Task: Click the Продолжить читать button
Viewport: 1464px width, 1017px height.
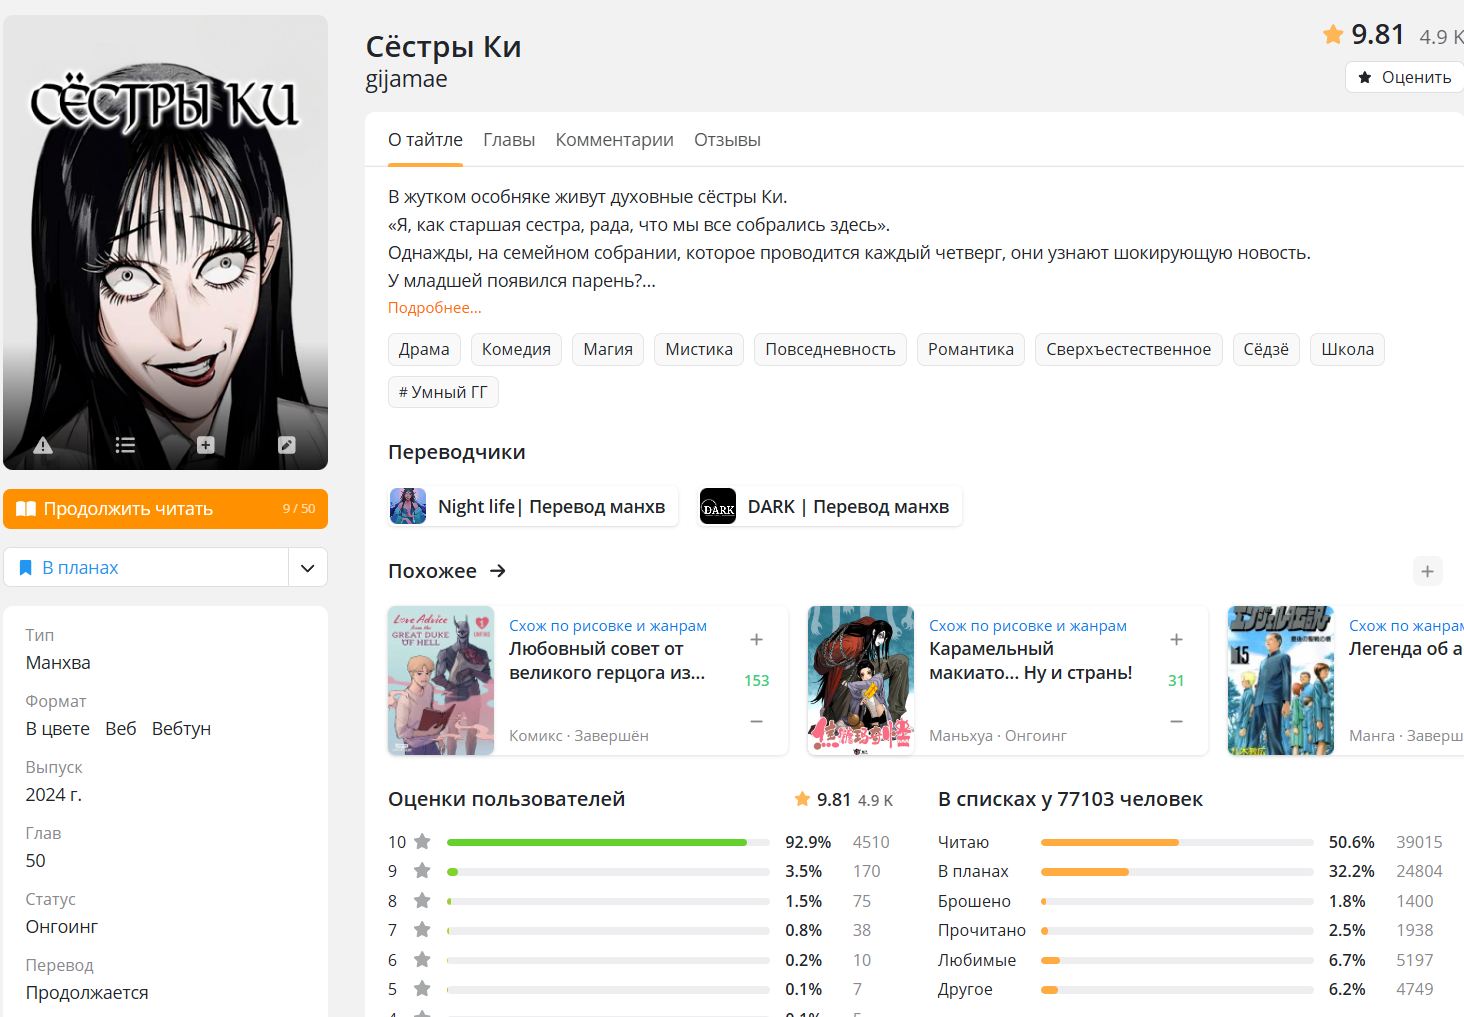Action: tap(166, 509)
